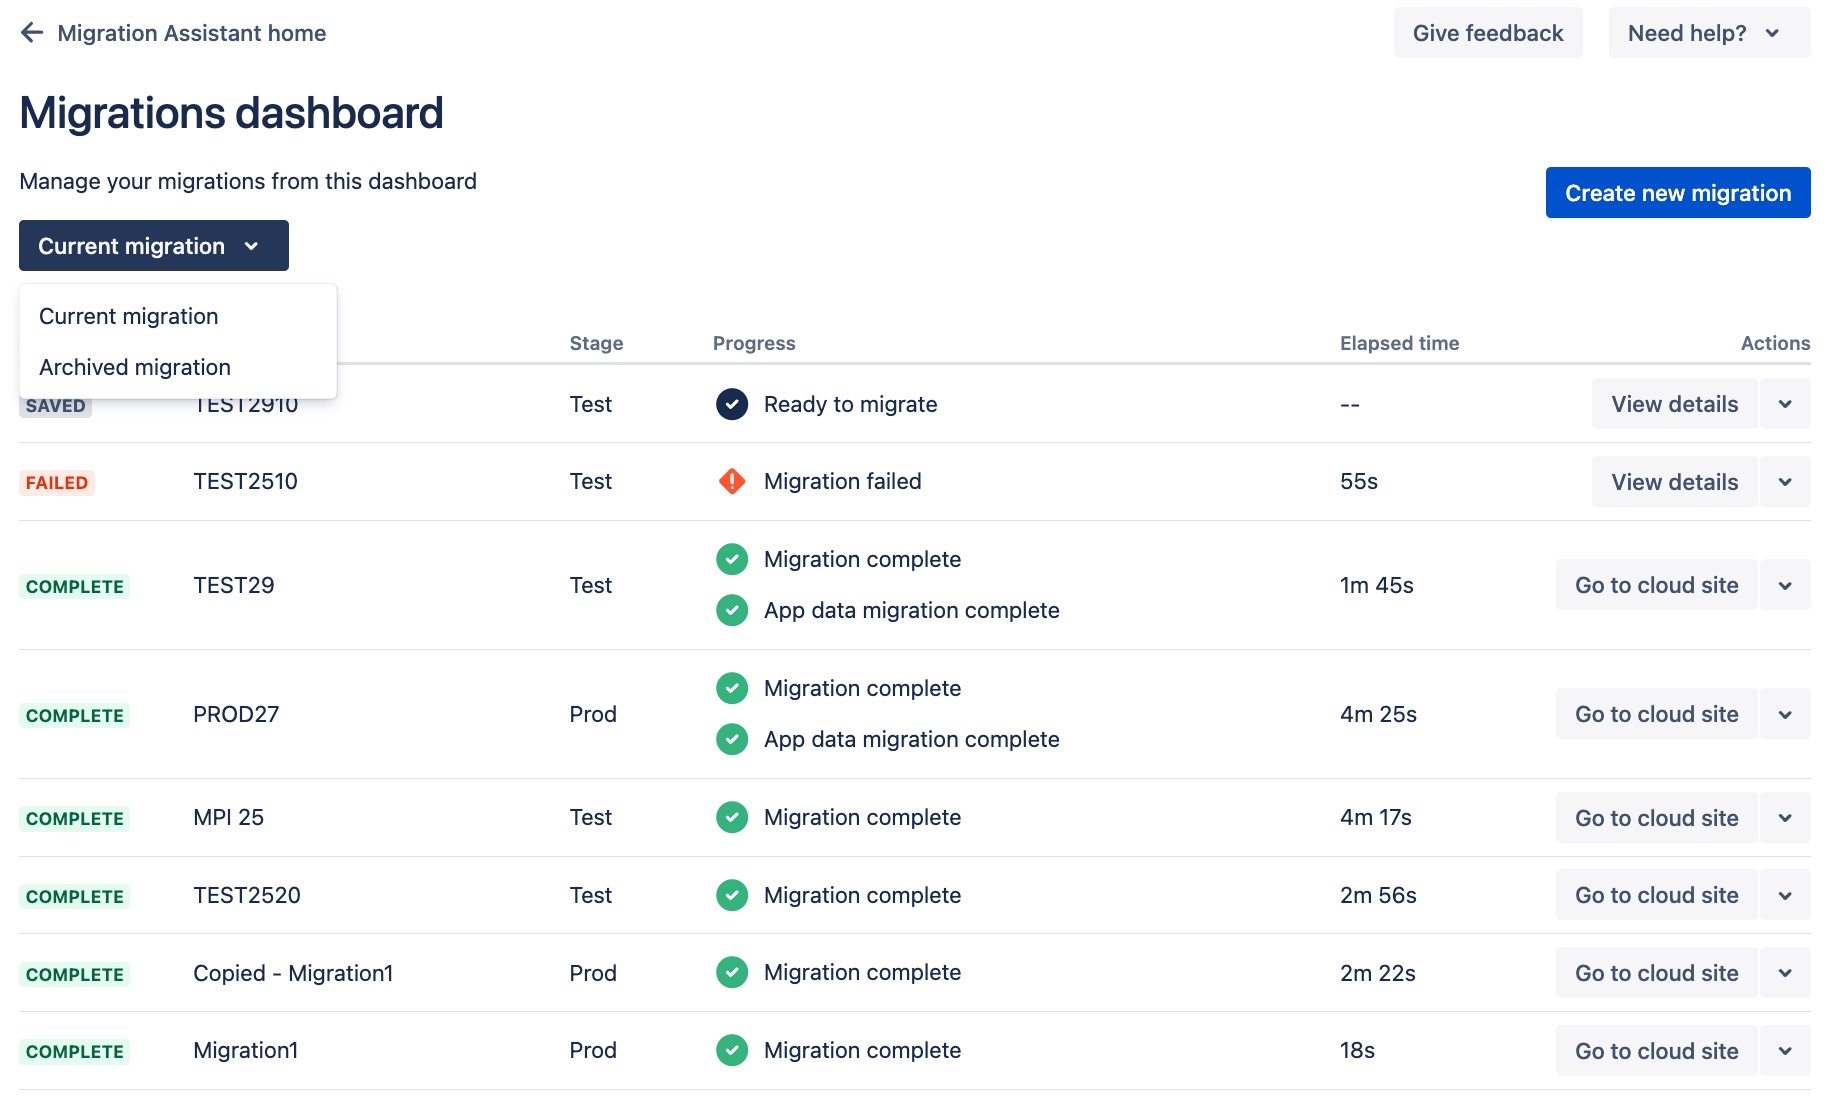Choose Current migration menu option
This screenshot has height=1104, width=1834.
(129, 316)
